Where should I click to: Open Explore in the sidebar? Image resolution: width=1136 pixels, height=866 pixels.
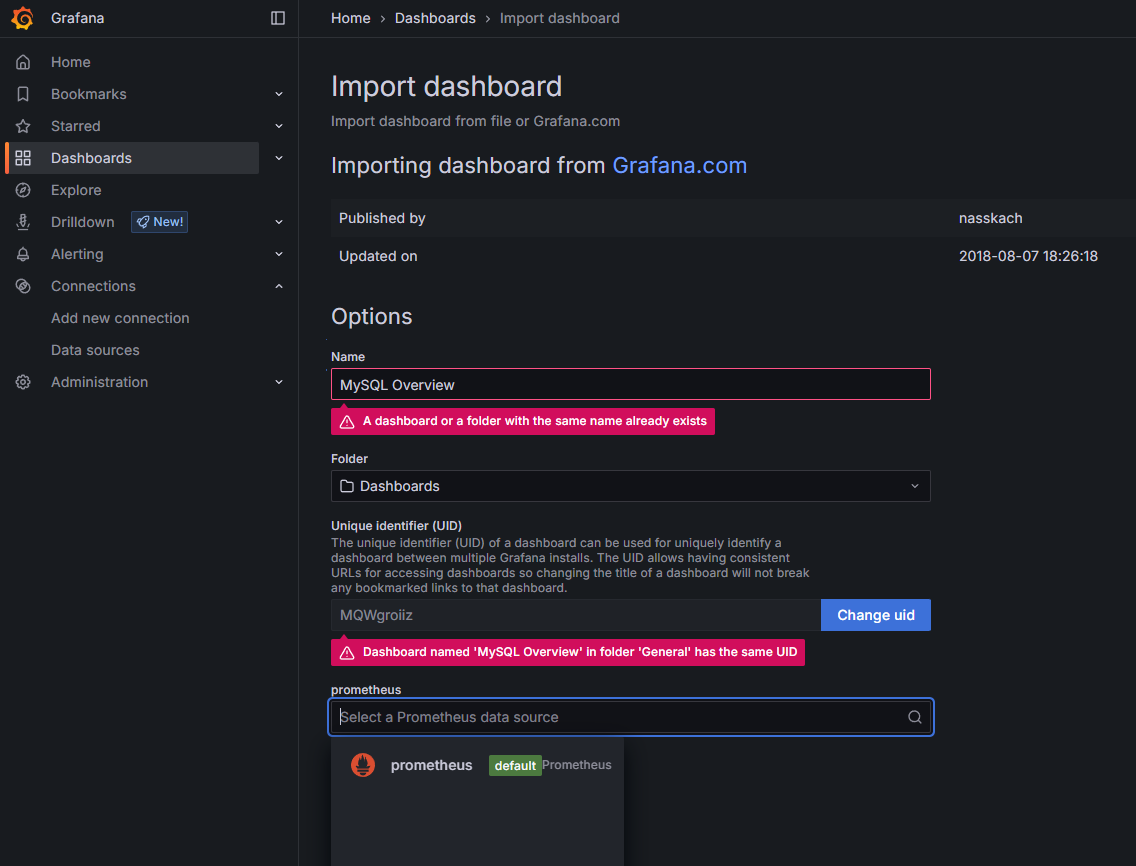pyautogui.click(x=76, y=190)
